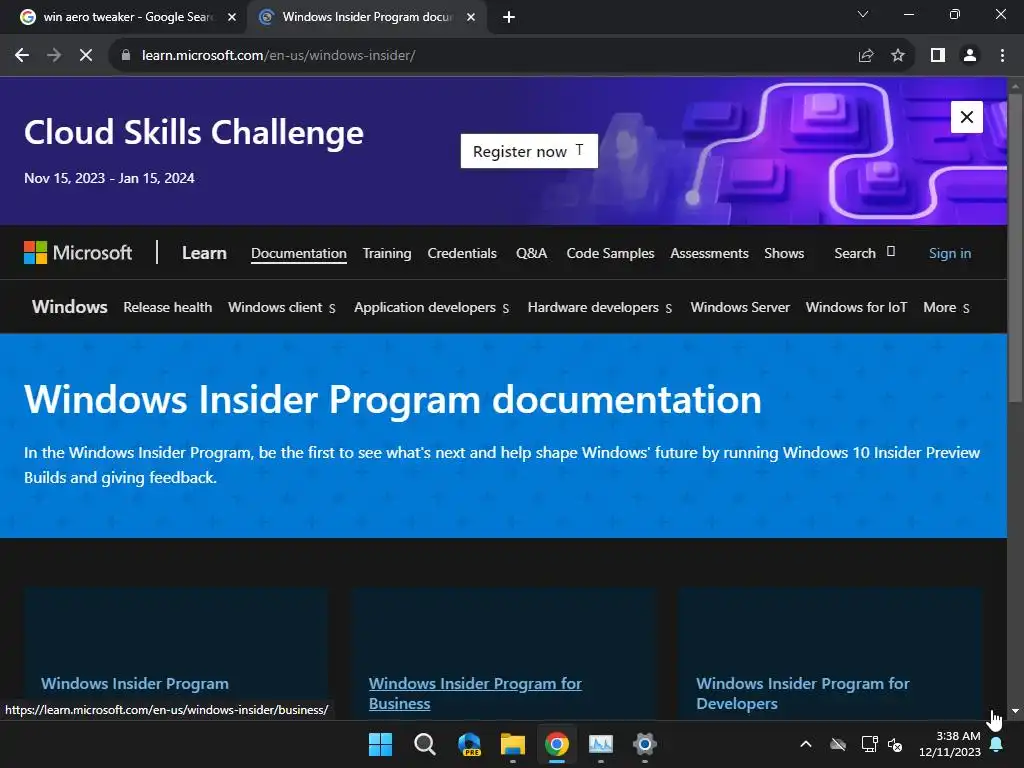Click the scrollbar down arrow

(1015, 711)
